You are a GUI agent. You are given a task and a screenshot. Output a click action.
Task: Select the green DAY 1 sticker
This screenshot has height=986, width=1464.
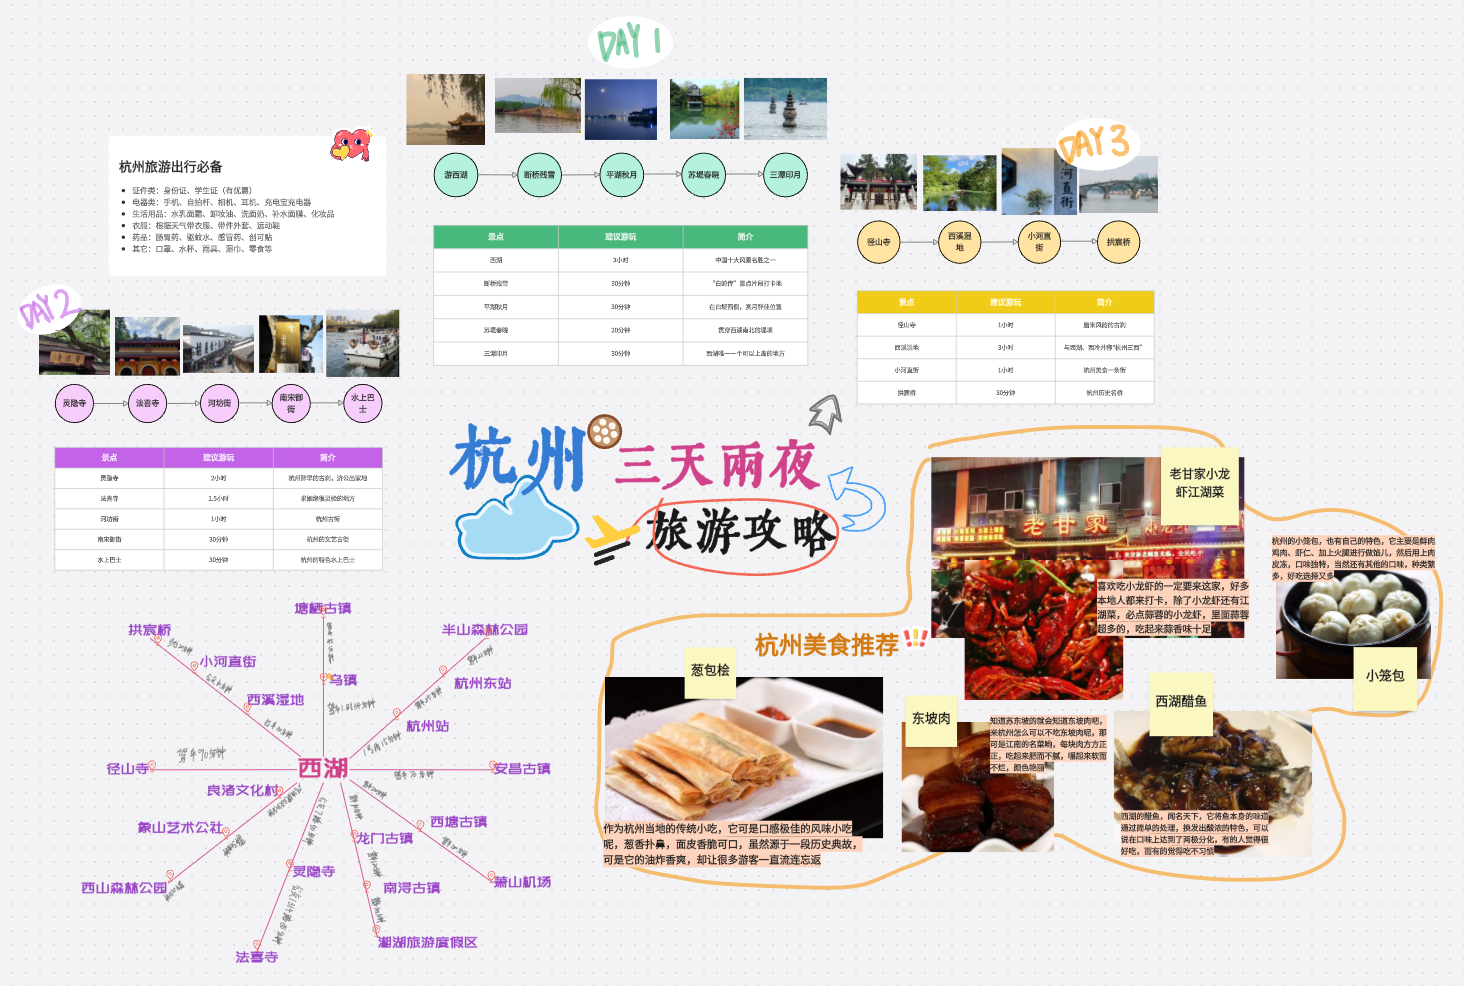click(629, 42)
